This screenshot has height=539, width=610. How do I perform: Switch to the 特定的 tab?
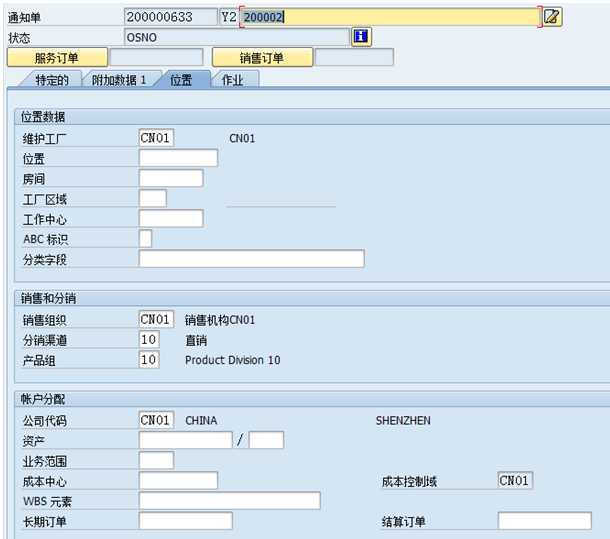tap(52, 80)
